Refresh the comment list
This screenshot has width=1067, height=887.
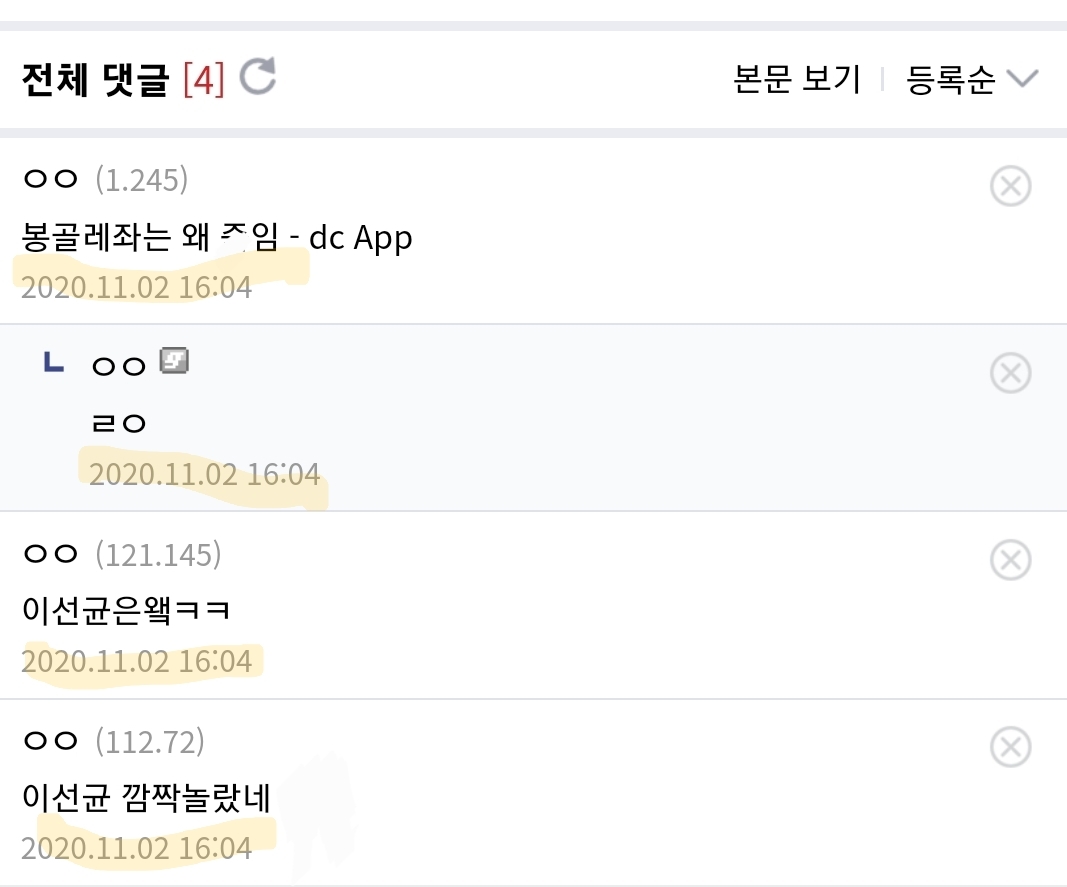(x=258, y=78)
